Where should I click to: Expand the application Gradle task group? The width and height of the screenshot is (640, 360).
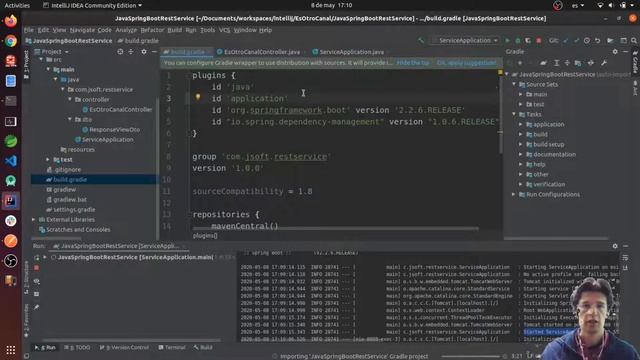tap(521, 124)
